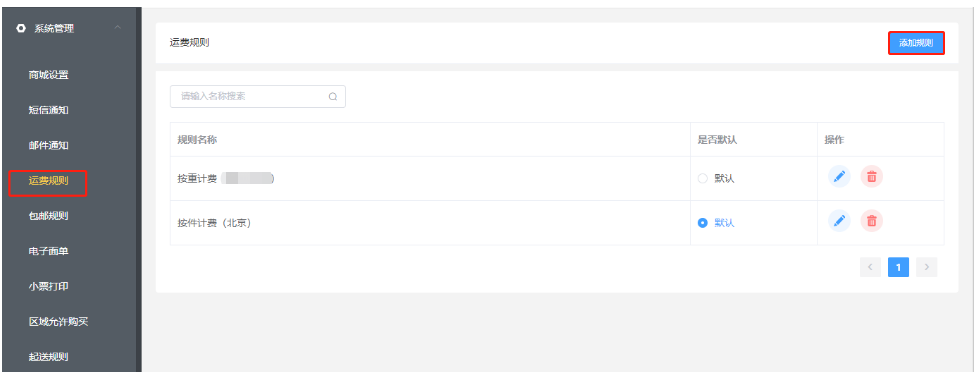Screen dimensions: 975x372
Task: Select 运费规则 in the sidebar
Action: pyautogui.click(x=49, y=181)
